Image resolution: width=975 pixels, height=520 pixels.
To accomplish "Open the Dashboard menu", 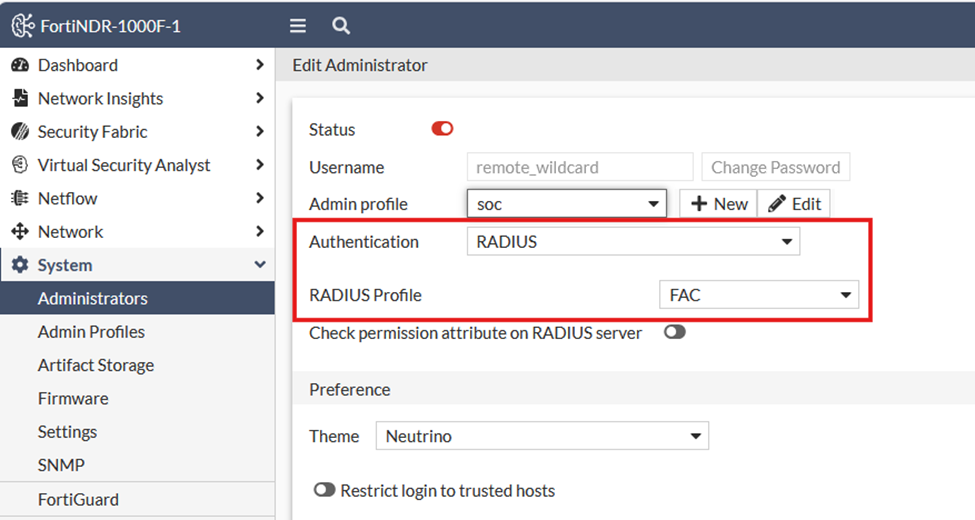I will [x=137, y=65].
